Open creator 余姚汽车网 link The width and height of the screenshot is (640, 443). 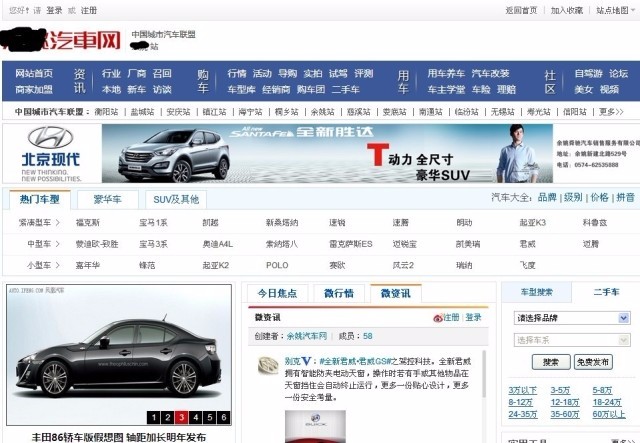[x=307, y=336]
